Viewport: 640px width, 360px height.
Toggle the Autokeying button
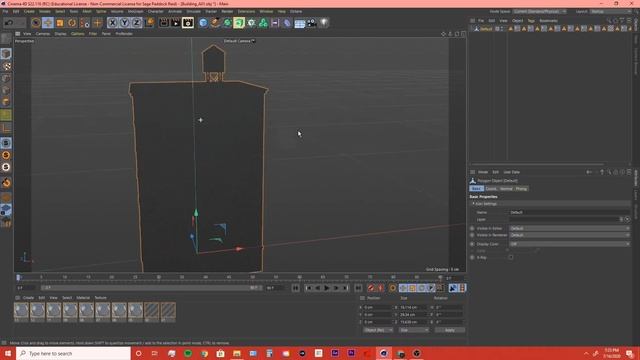[x=380, y=288]
